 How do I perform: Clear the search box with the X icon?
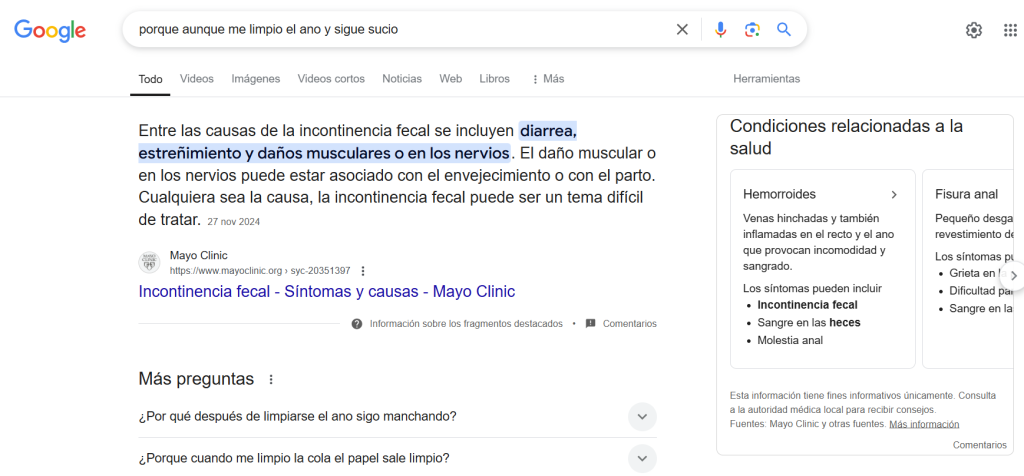coord(682,30)
